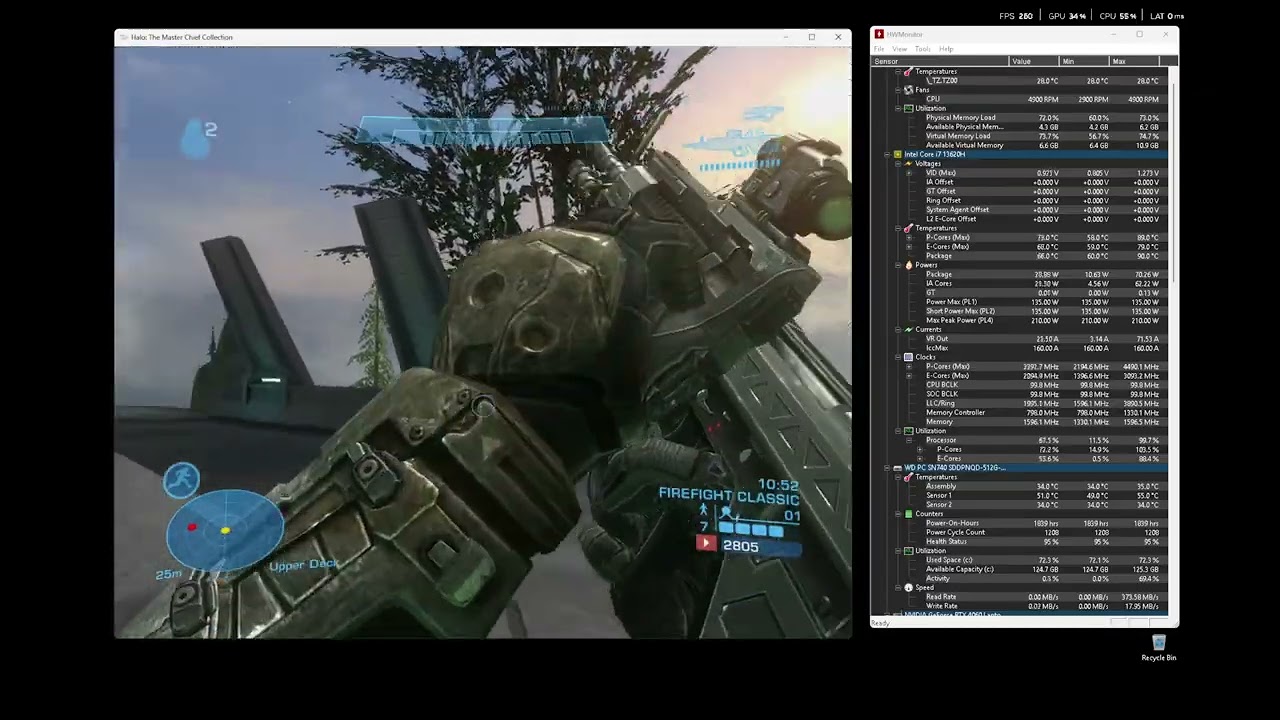Collapse the Fans group

[x=898, y=90]
